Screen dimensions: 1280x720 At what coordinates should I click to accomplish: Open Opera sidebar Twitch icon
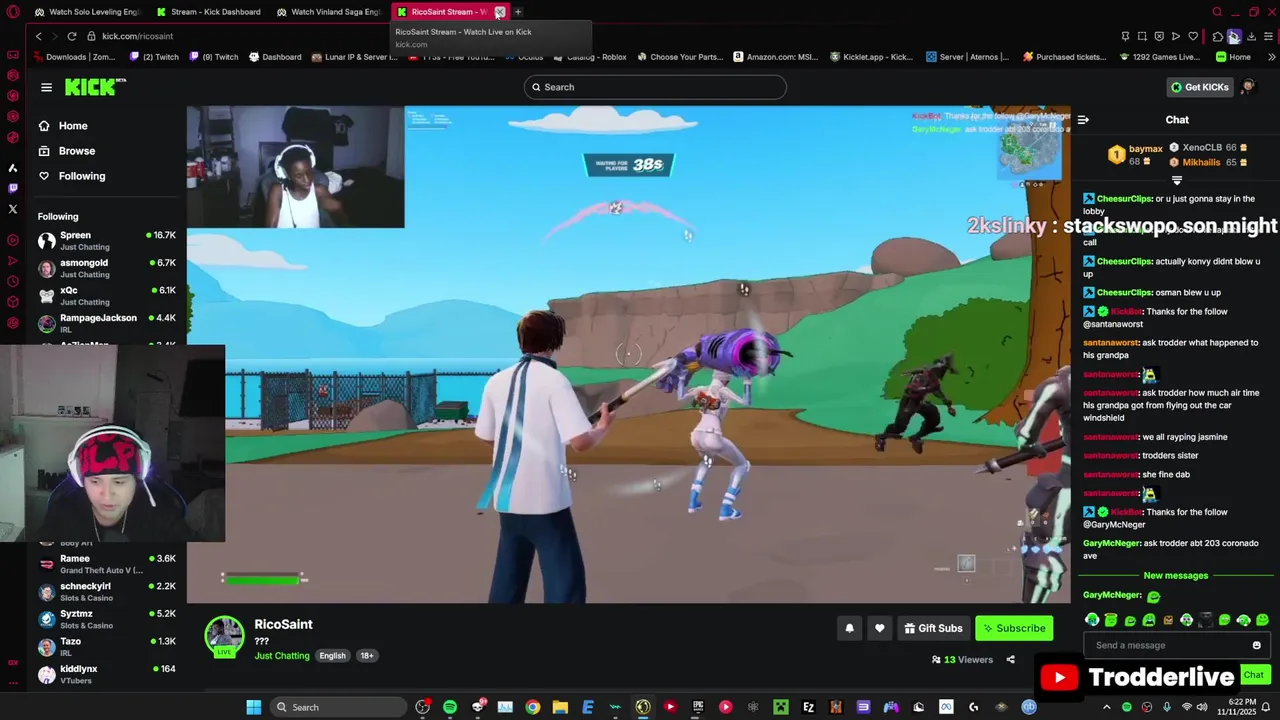(13, 188)
